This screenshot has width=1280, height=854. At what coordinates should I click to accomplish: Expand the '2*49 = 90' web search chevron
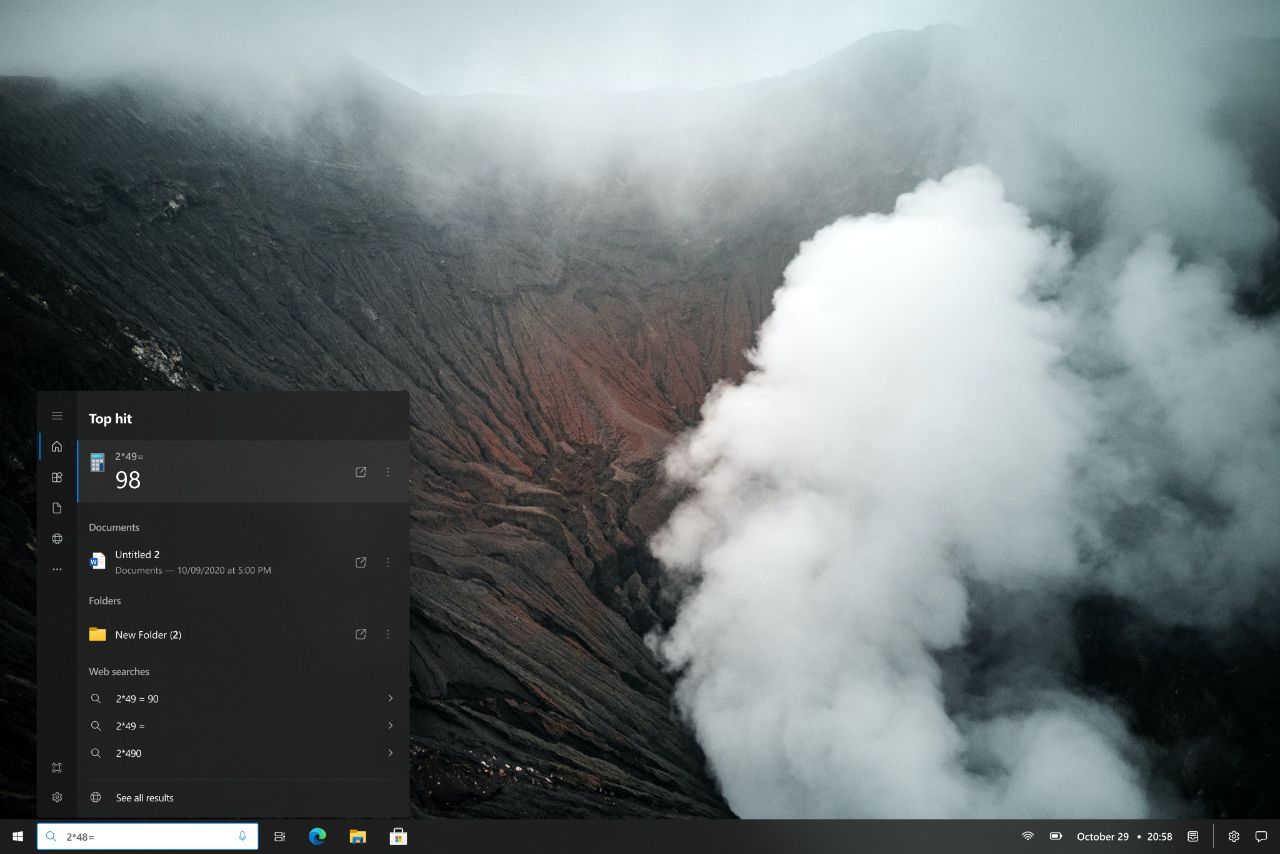click(x=390, y=698)
